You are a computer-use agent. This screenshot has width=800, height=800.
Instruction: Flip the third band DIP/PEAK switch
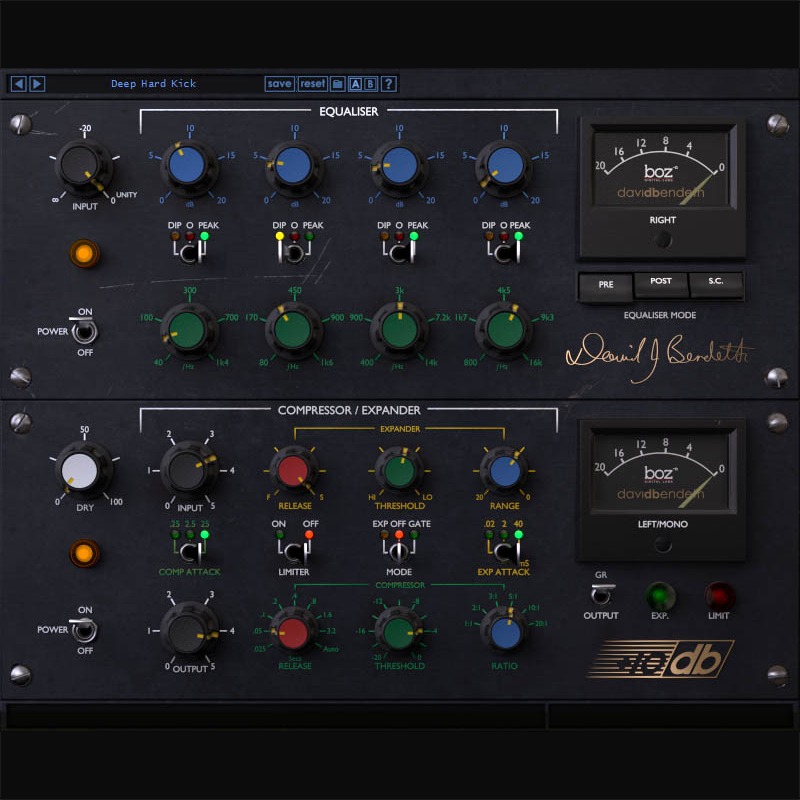399,252
